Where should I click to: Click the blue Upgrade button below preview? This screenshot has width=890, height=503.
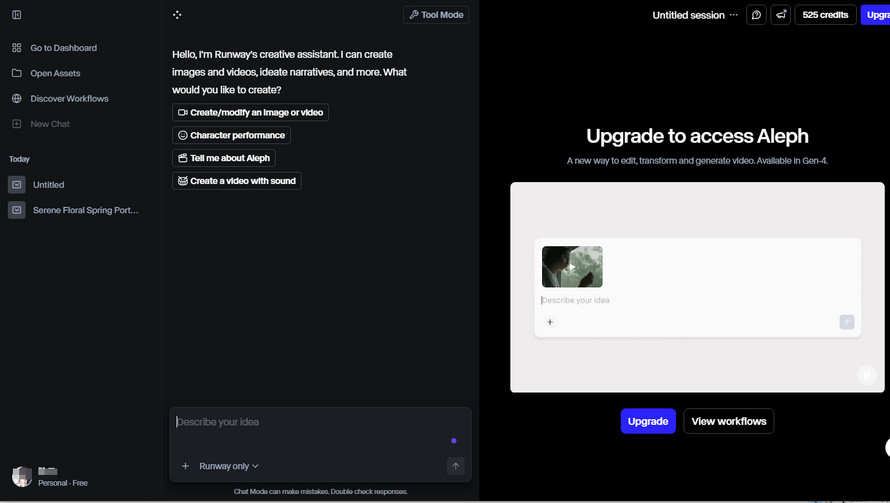pos(648,421)
